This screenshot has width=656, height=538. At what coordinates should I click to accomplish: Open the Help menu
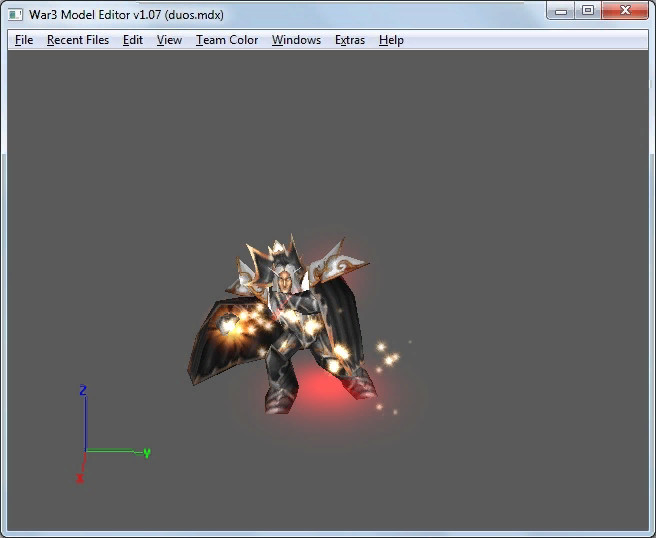point(391,40)
